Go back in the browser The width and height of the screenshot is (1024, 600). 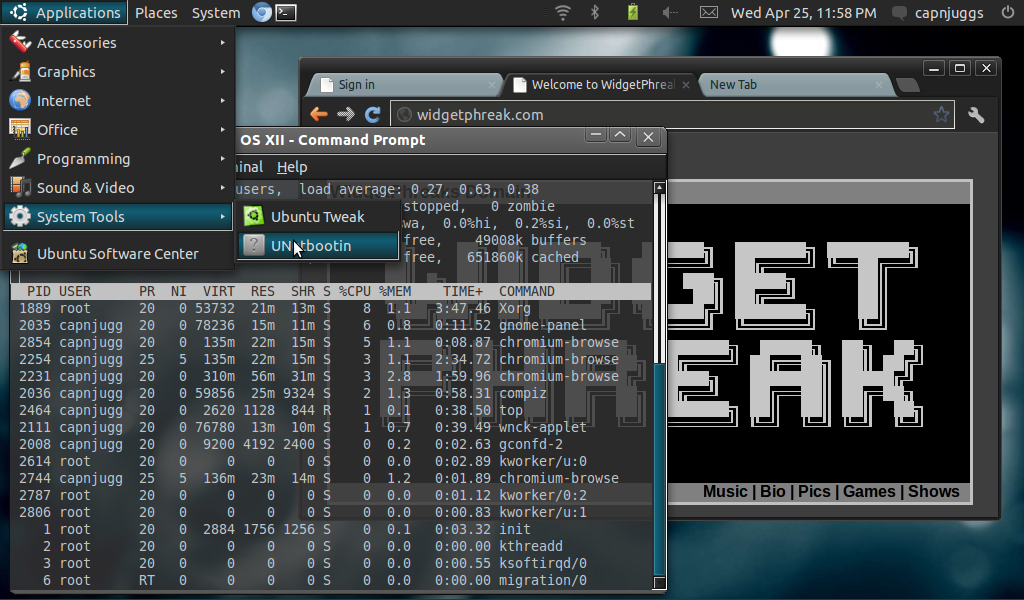tap(319, 114)
